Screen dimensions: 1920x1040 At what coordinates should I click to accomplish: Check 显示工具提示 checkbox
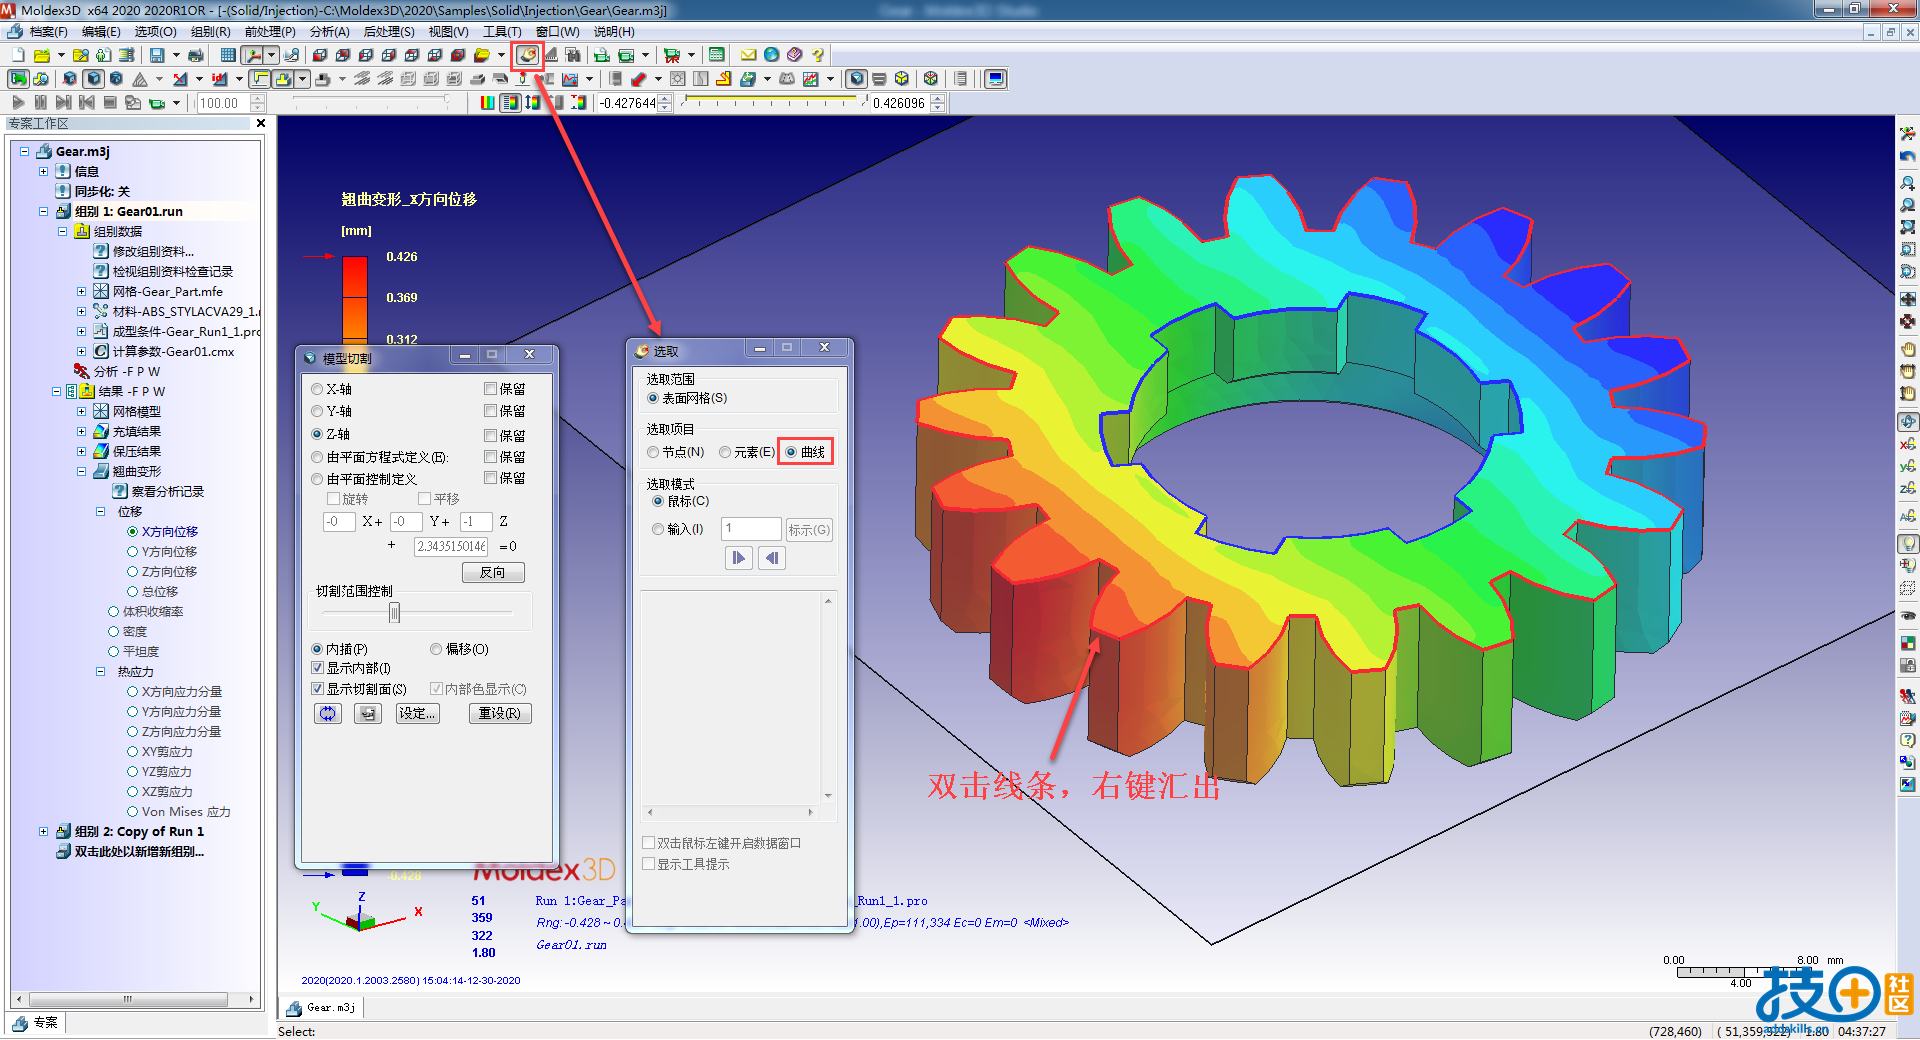[x=648, y=864]
